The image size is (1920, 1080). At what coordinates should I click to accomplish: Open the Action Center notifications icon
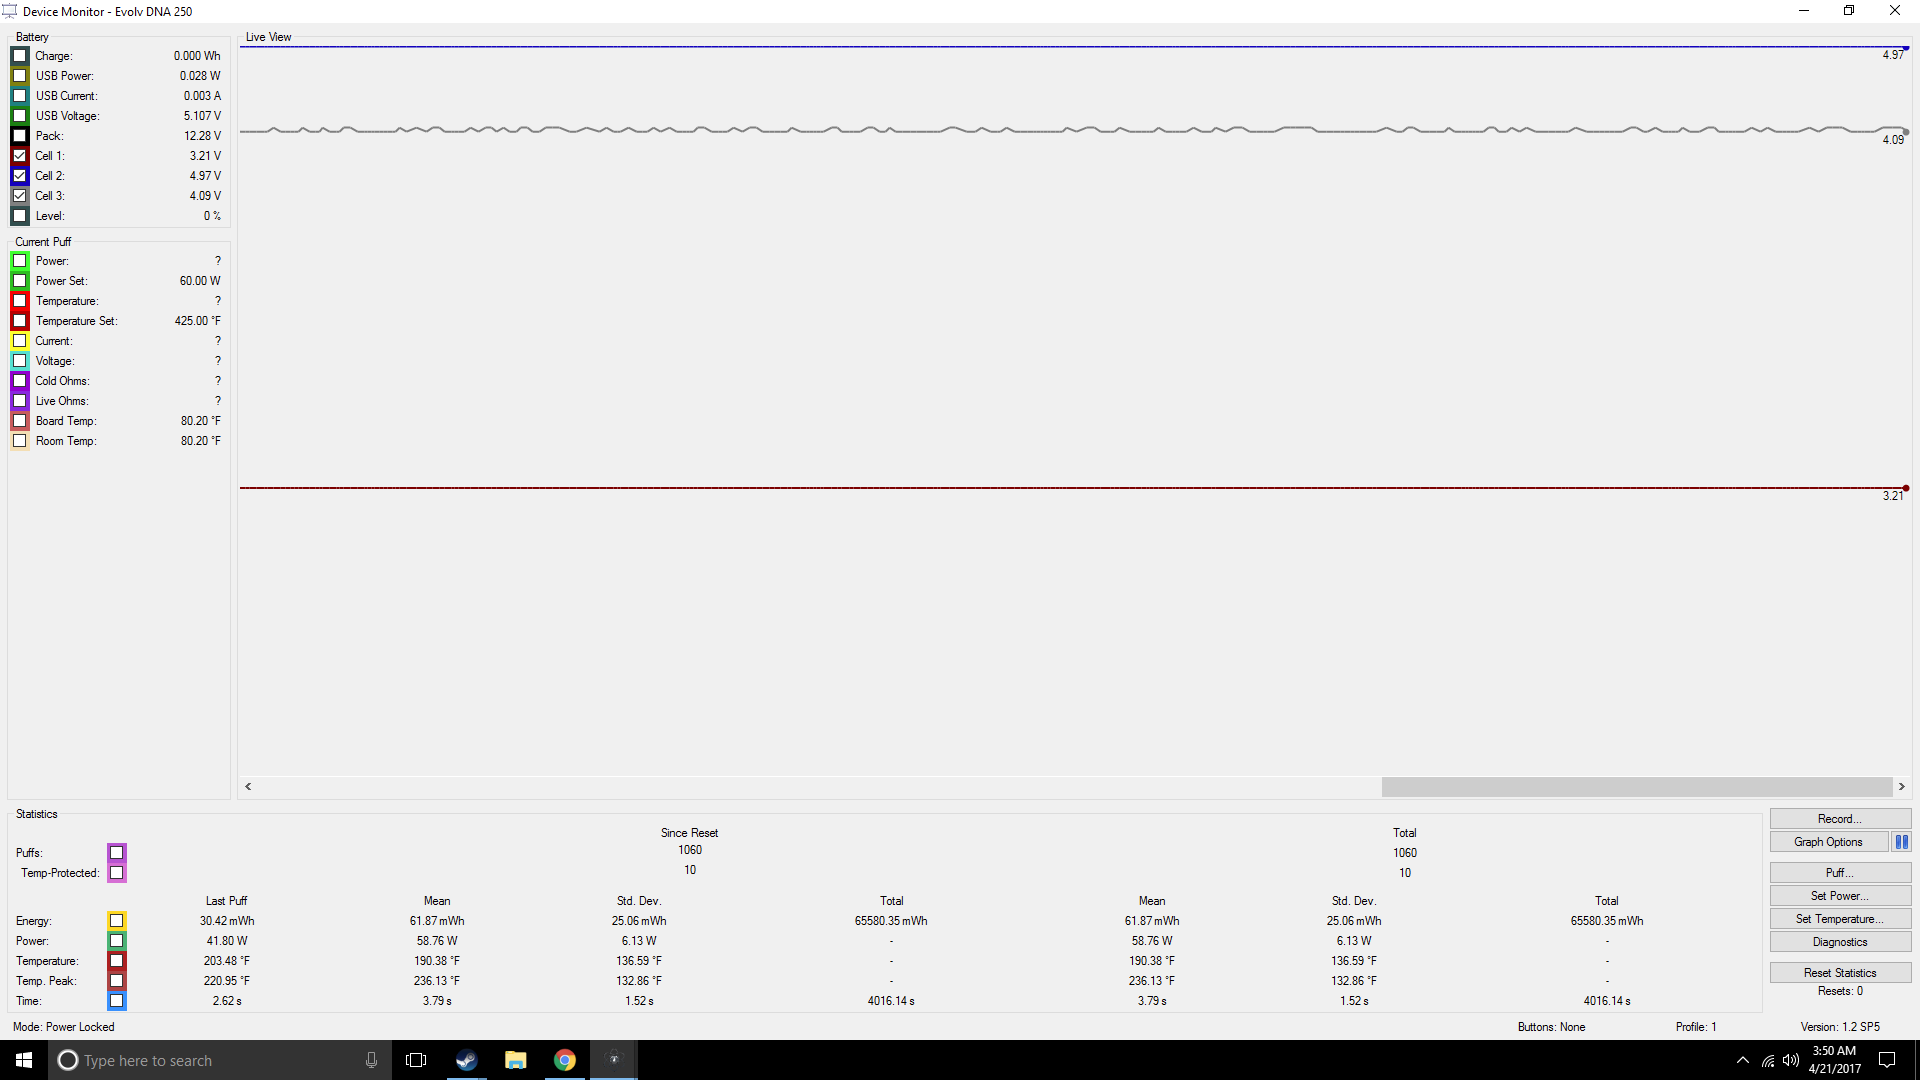(x=1887, y=1060)
